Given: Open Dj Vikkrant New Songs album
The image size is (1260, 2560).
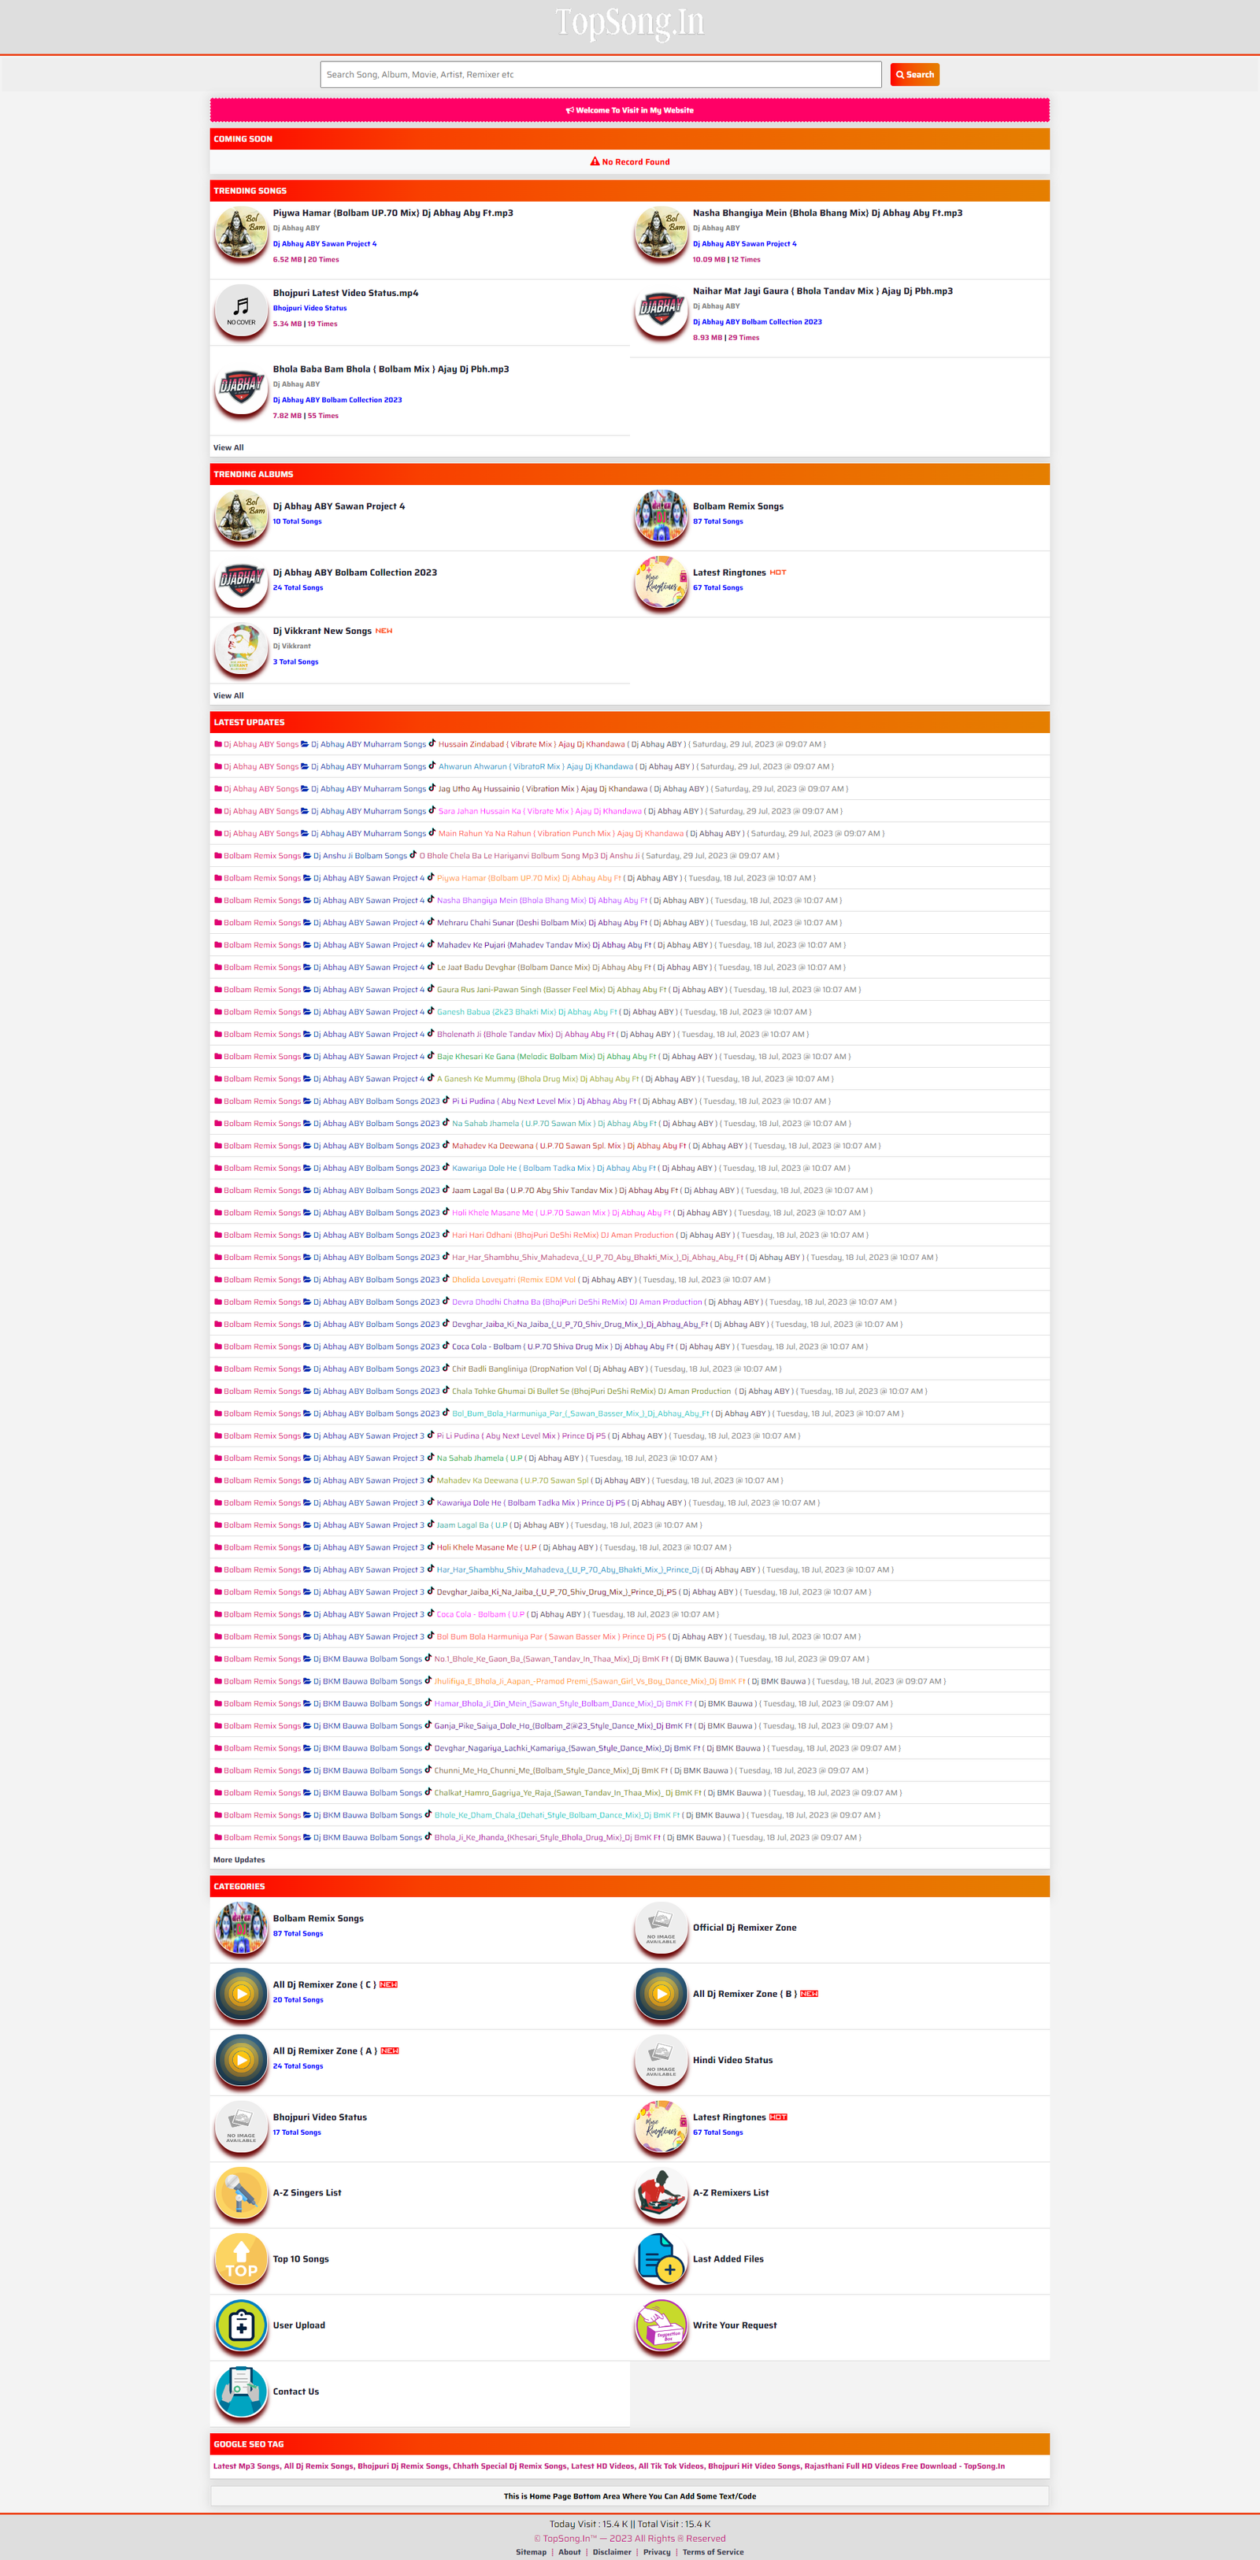Looking at the screenshot, I should pyautogui.click(x=322, y=631).
